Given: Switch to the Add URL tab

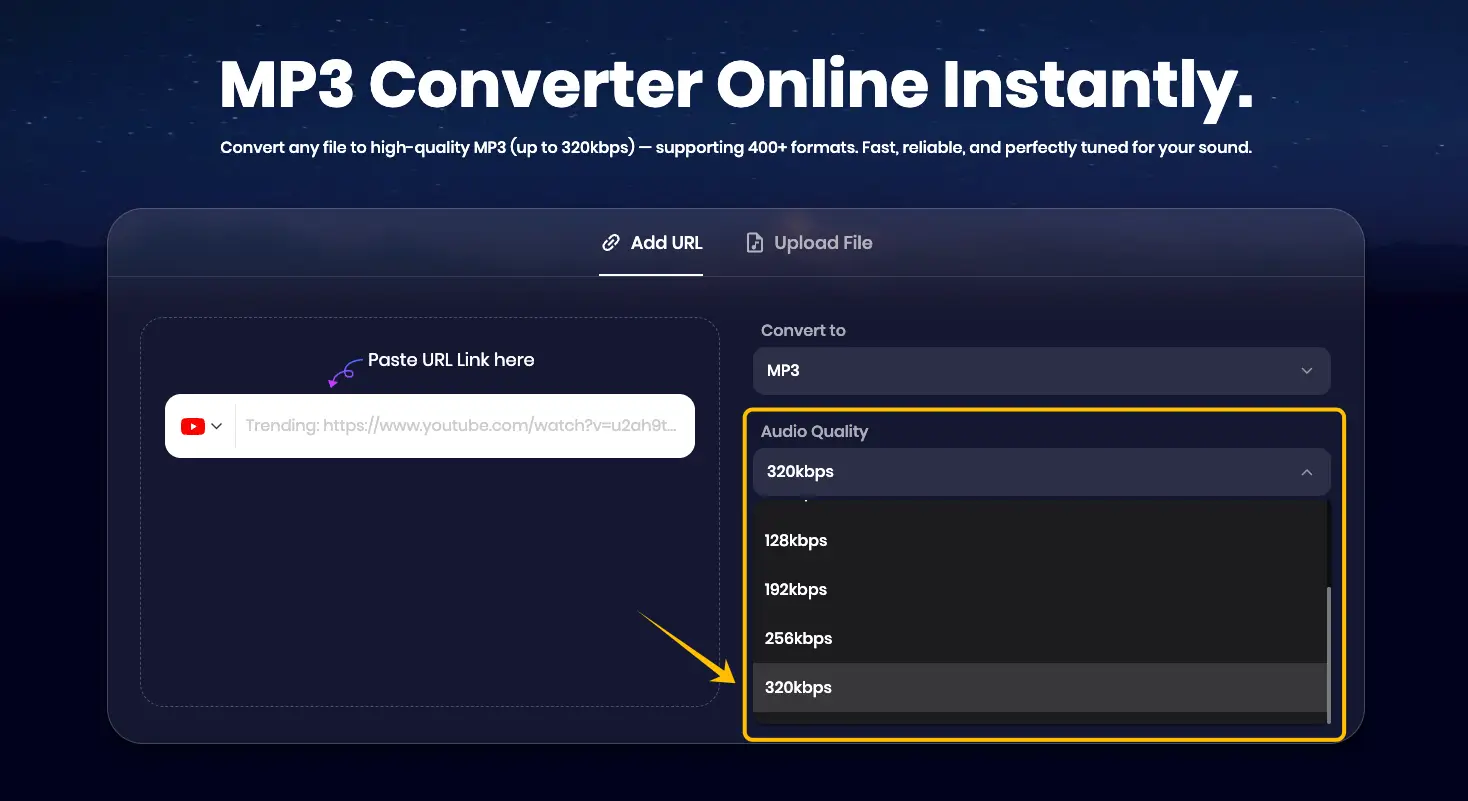Looking at the screenshot, I should point(652,243).
